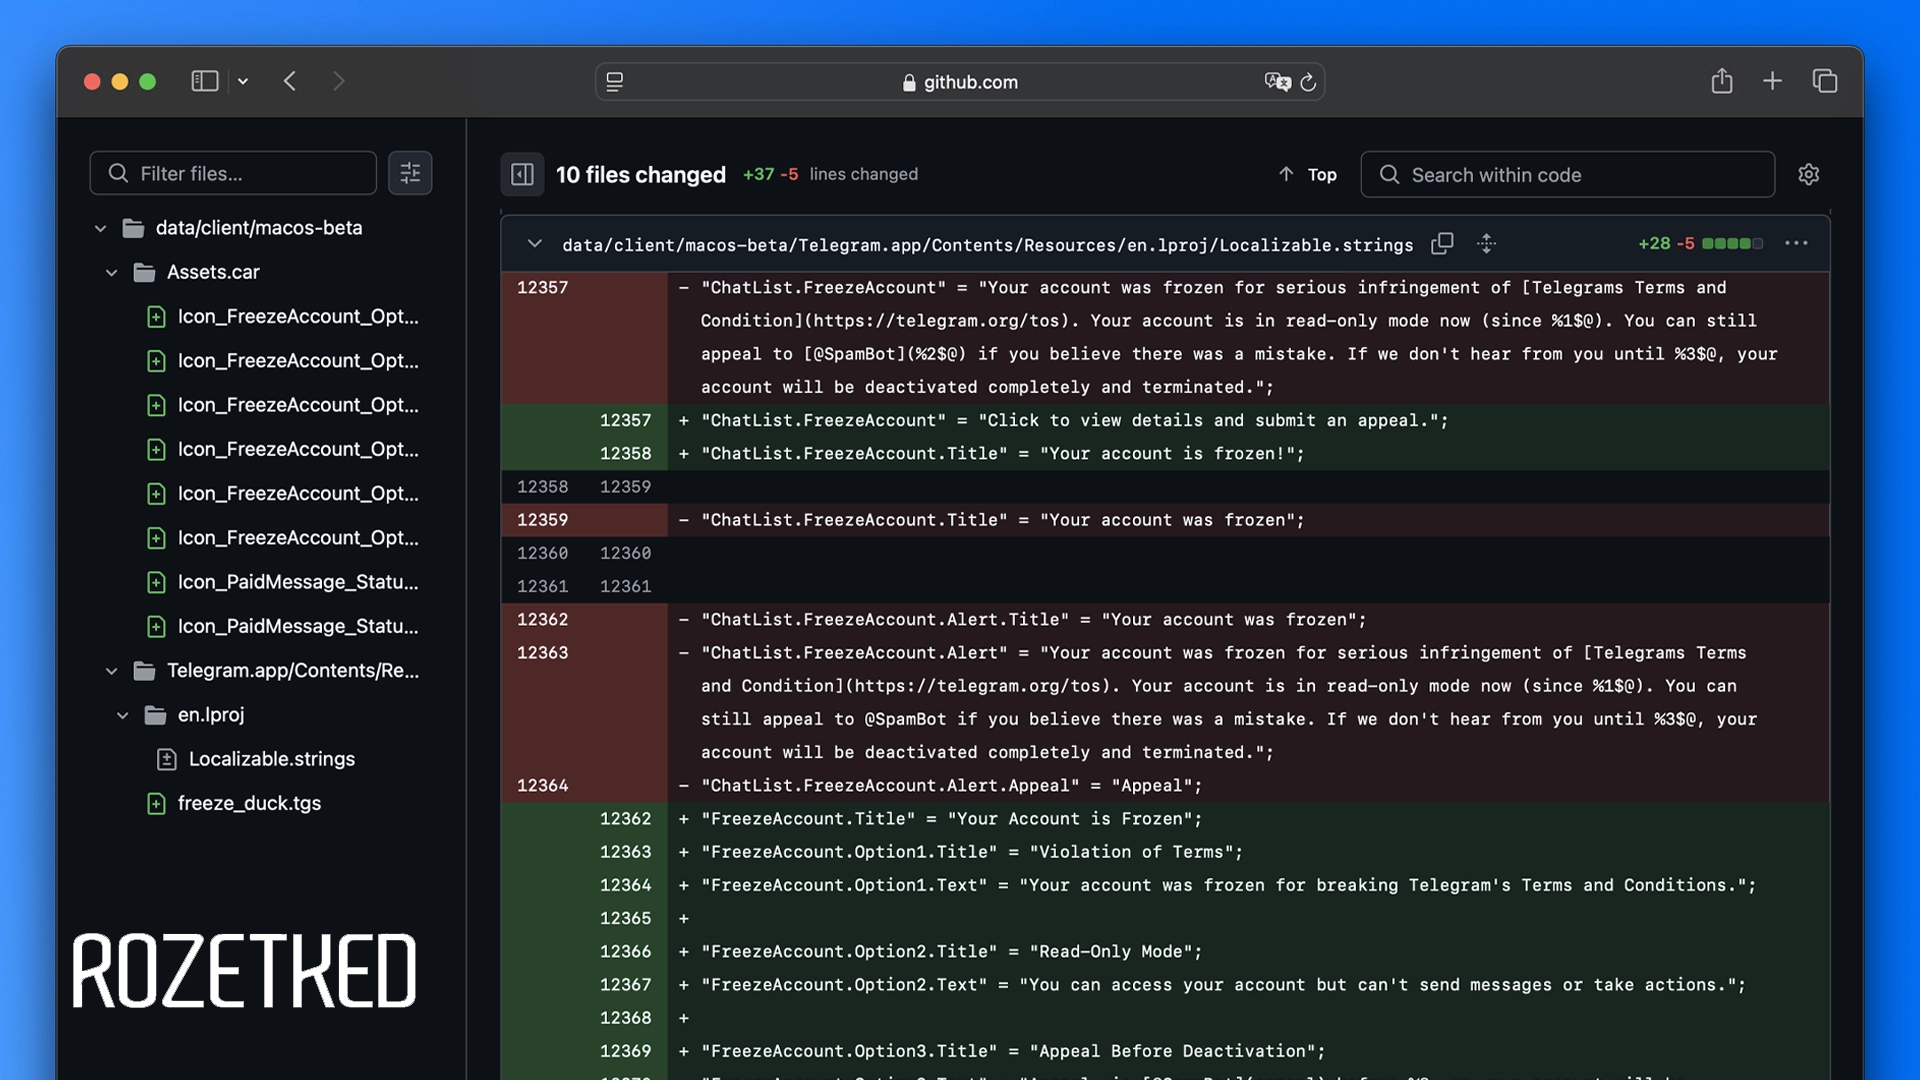Open freeze_duck.tgs in the file tree
This screenshot has width=1920, height=1080.
point(249,803)
